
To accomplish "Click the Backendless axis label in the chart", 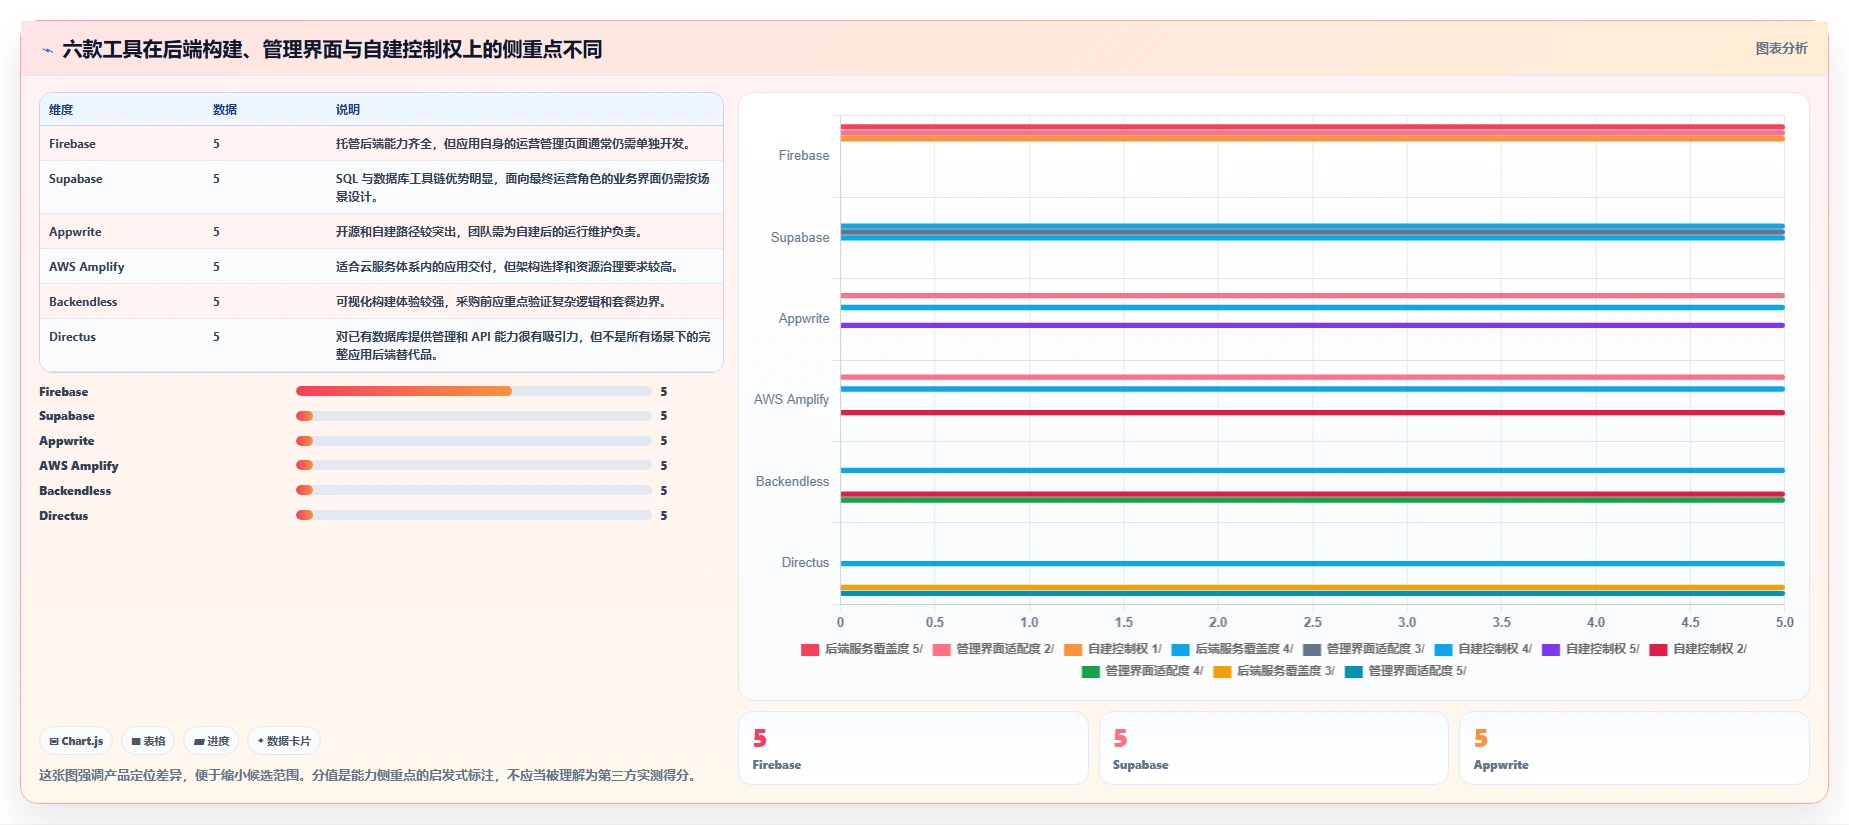I will (792, 482).
